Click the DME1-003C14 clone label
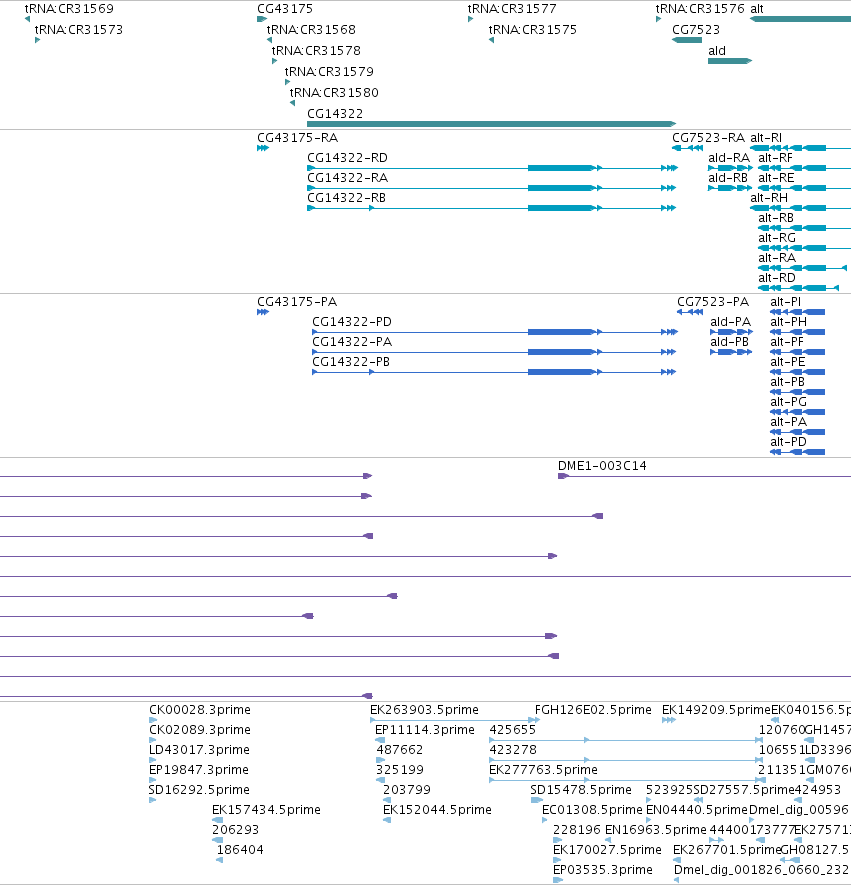The width and height of the screenshot is (851, 885). pyautogui.click(x=602, y=466)
